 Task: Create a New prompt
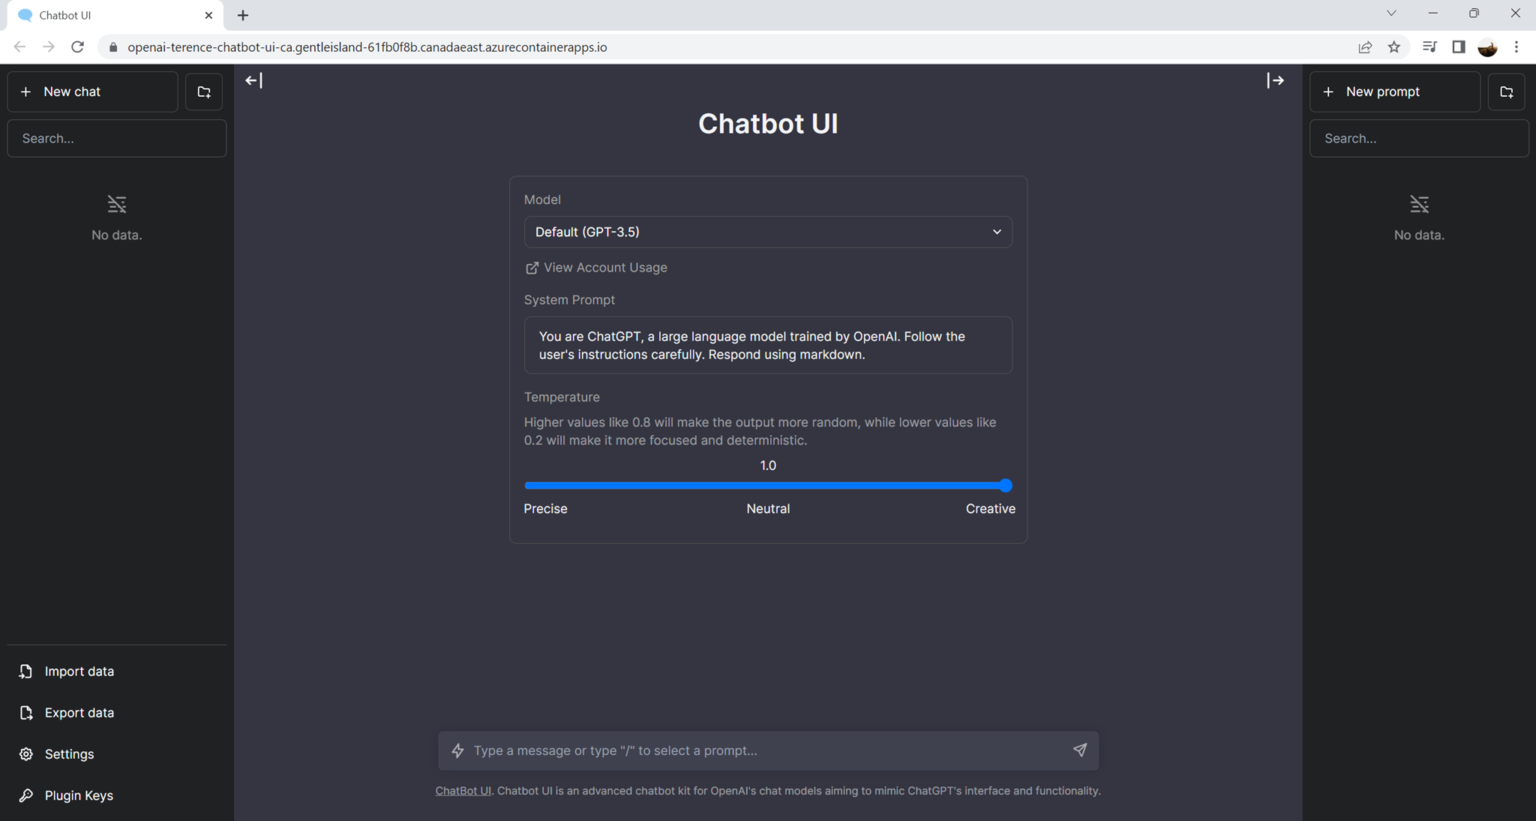(1395, 91)
